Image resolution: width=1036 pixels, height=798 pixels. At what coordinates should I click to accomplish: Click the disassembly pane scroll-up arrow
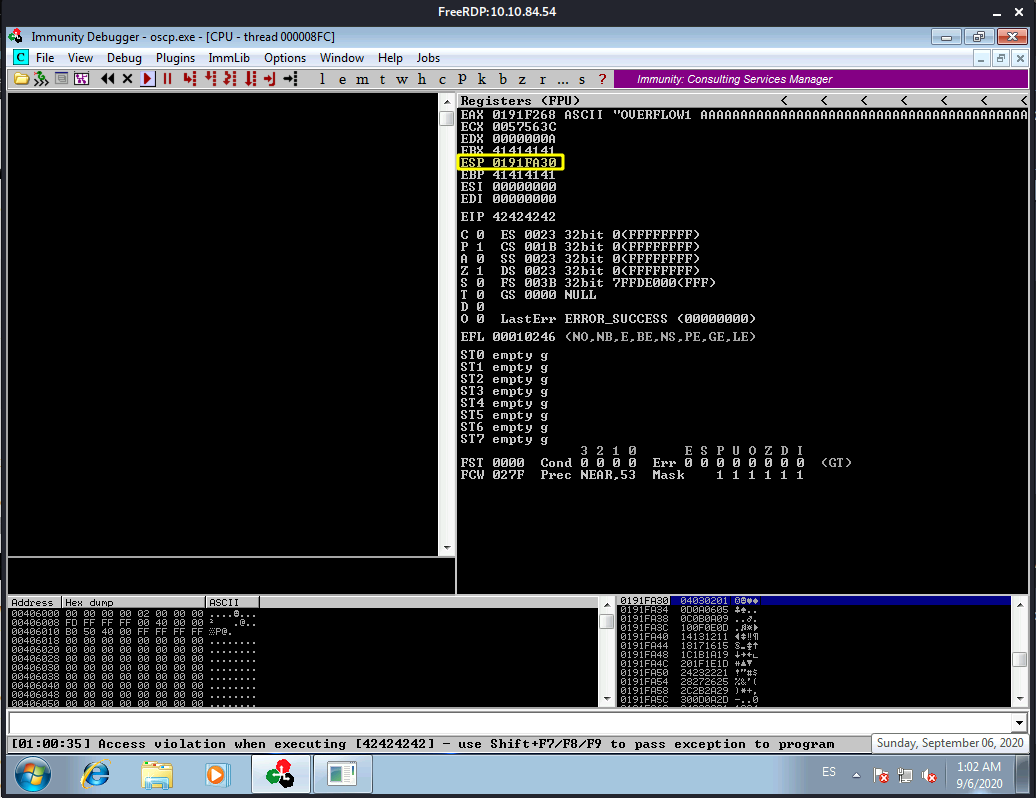[x=447, y=102]
